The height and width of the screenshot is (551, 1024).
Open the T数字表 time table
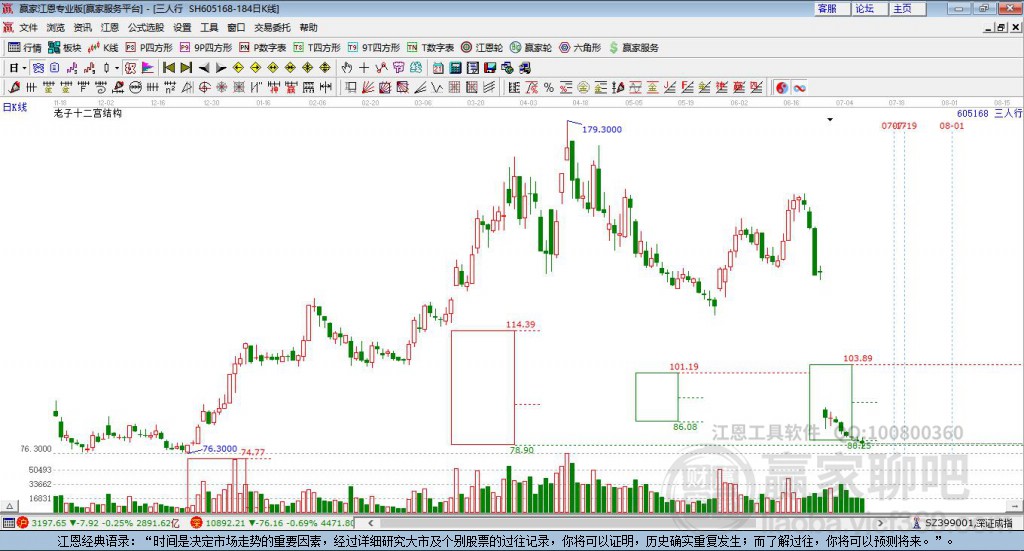[x=430, y=48]
